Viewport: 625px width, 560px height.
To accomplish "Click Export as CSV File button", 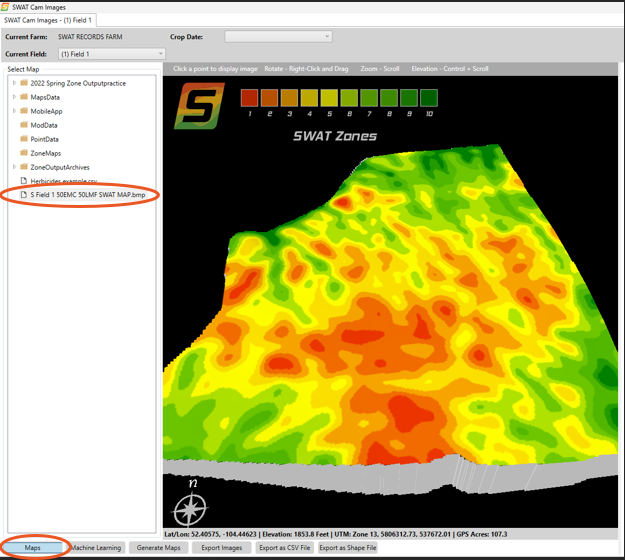I will pos(285,548).
